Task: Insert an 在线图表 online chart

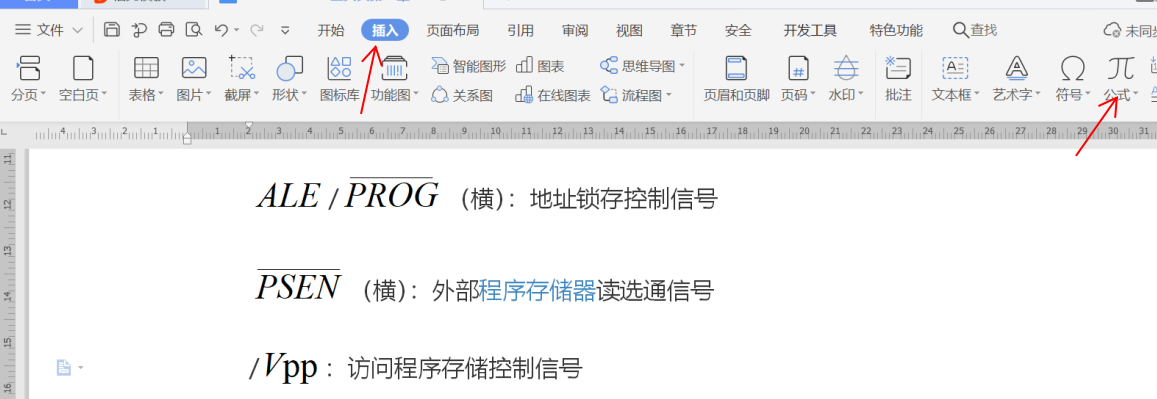Action: 553,95
